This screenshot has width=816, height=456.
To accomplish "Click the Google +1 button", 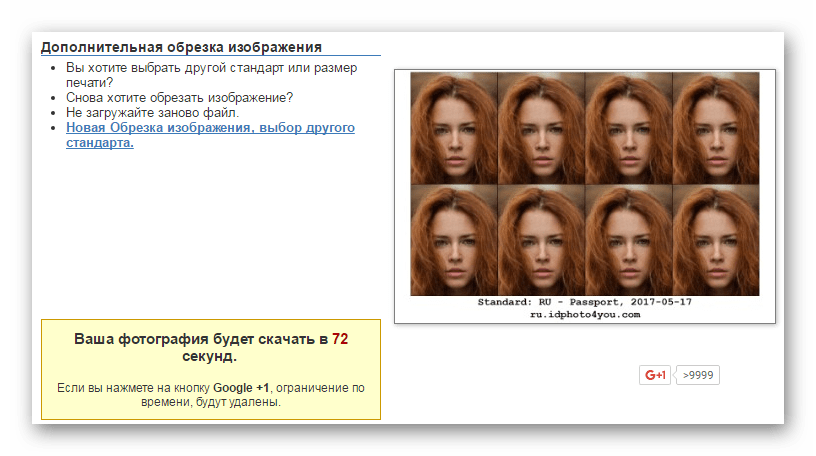I will click(656, 375).
